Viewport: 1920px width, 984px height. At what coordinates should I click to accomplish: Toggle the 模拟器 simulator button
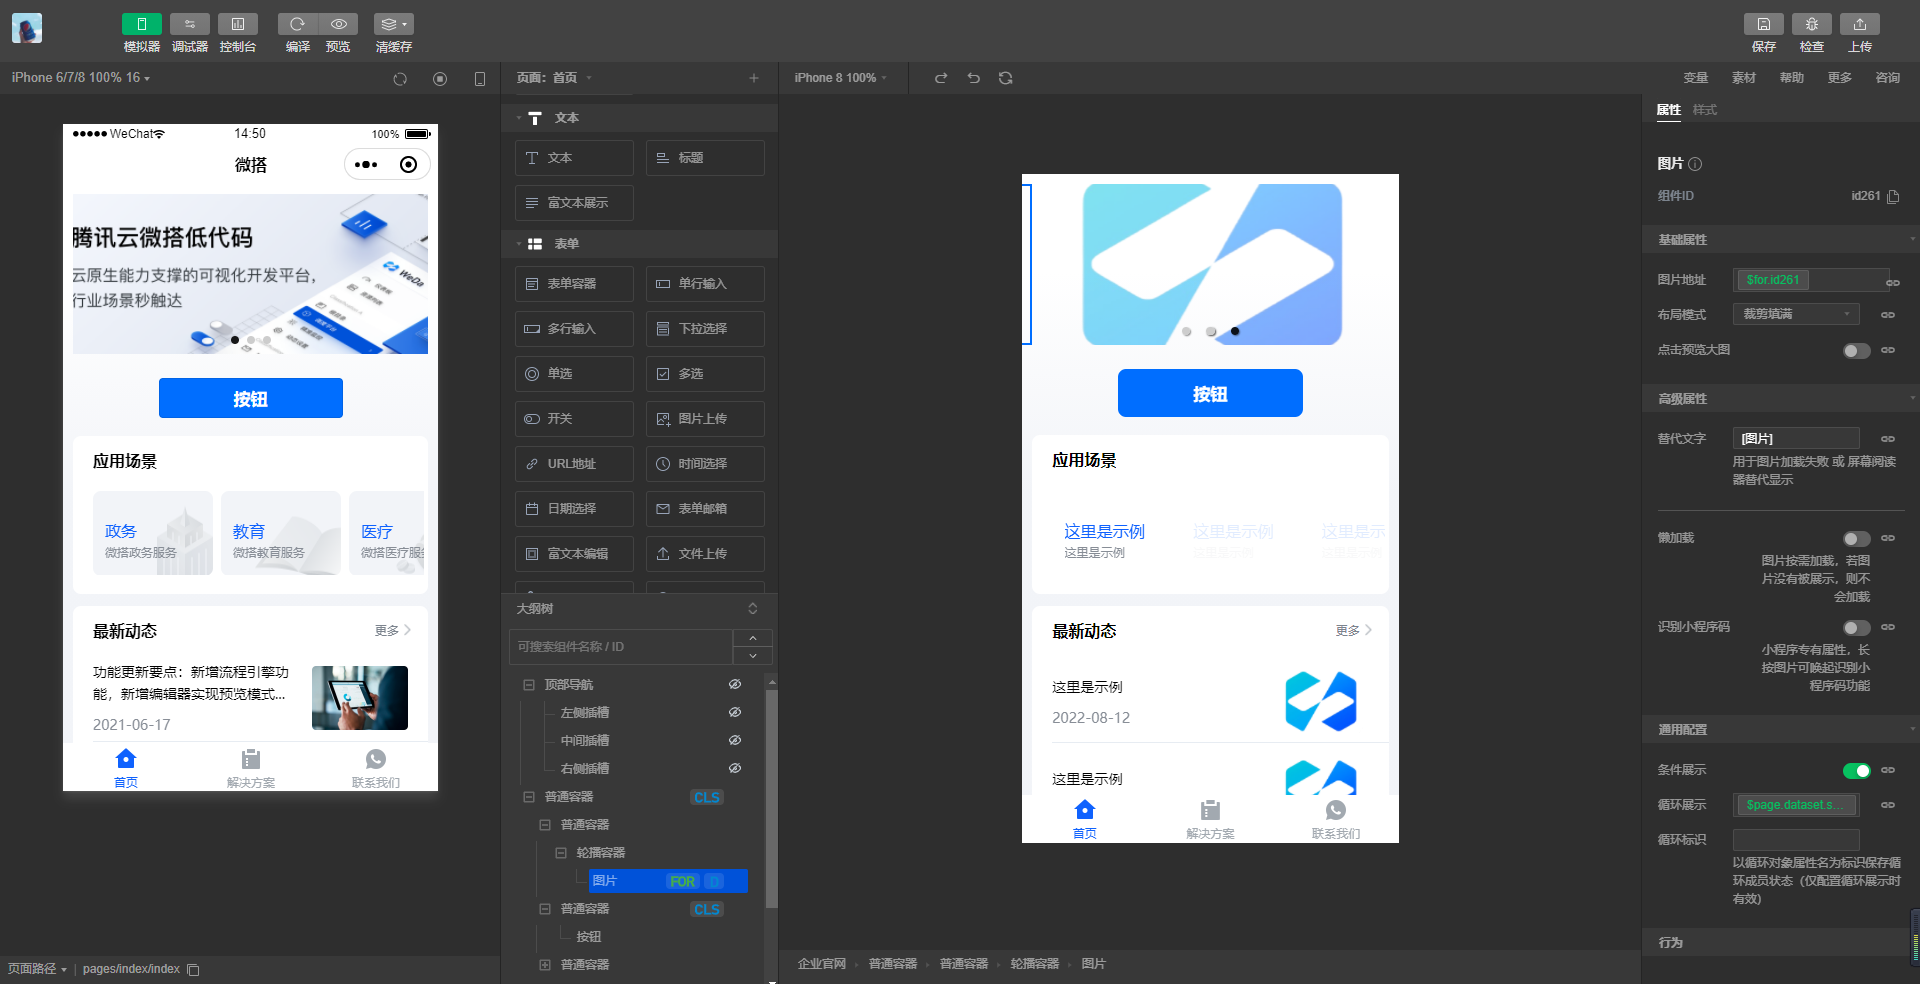(x=141, y=24)
